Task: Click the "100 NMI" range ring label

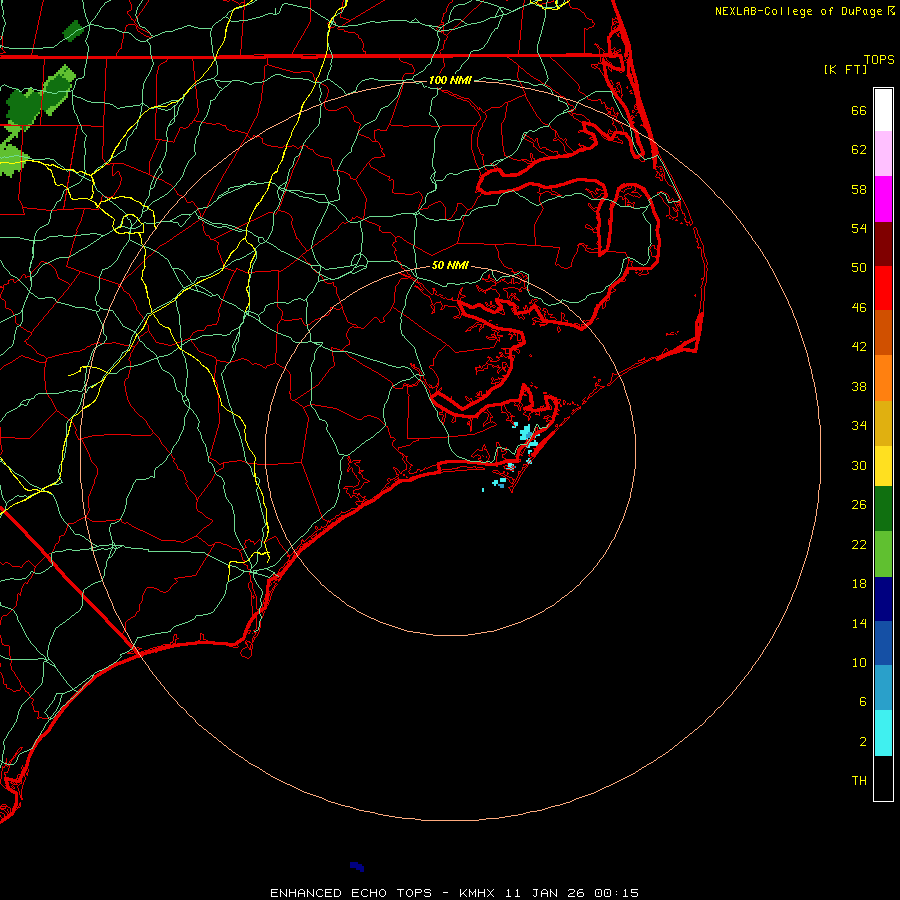Action: 450,80
